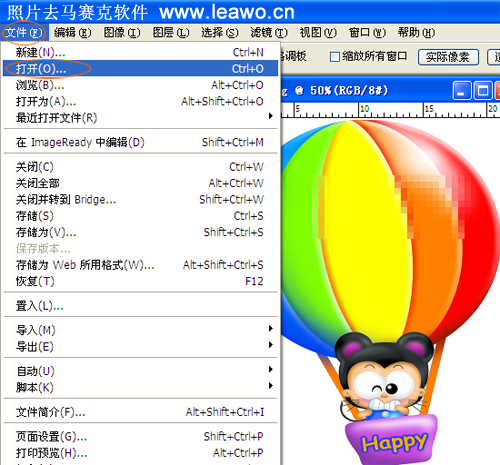Choose 关闭并转到 Bridge...
500x465 pixels.
coord(140,199)
